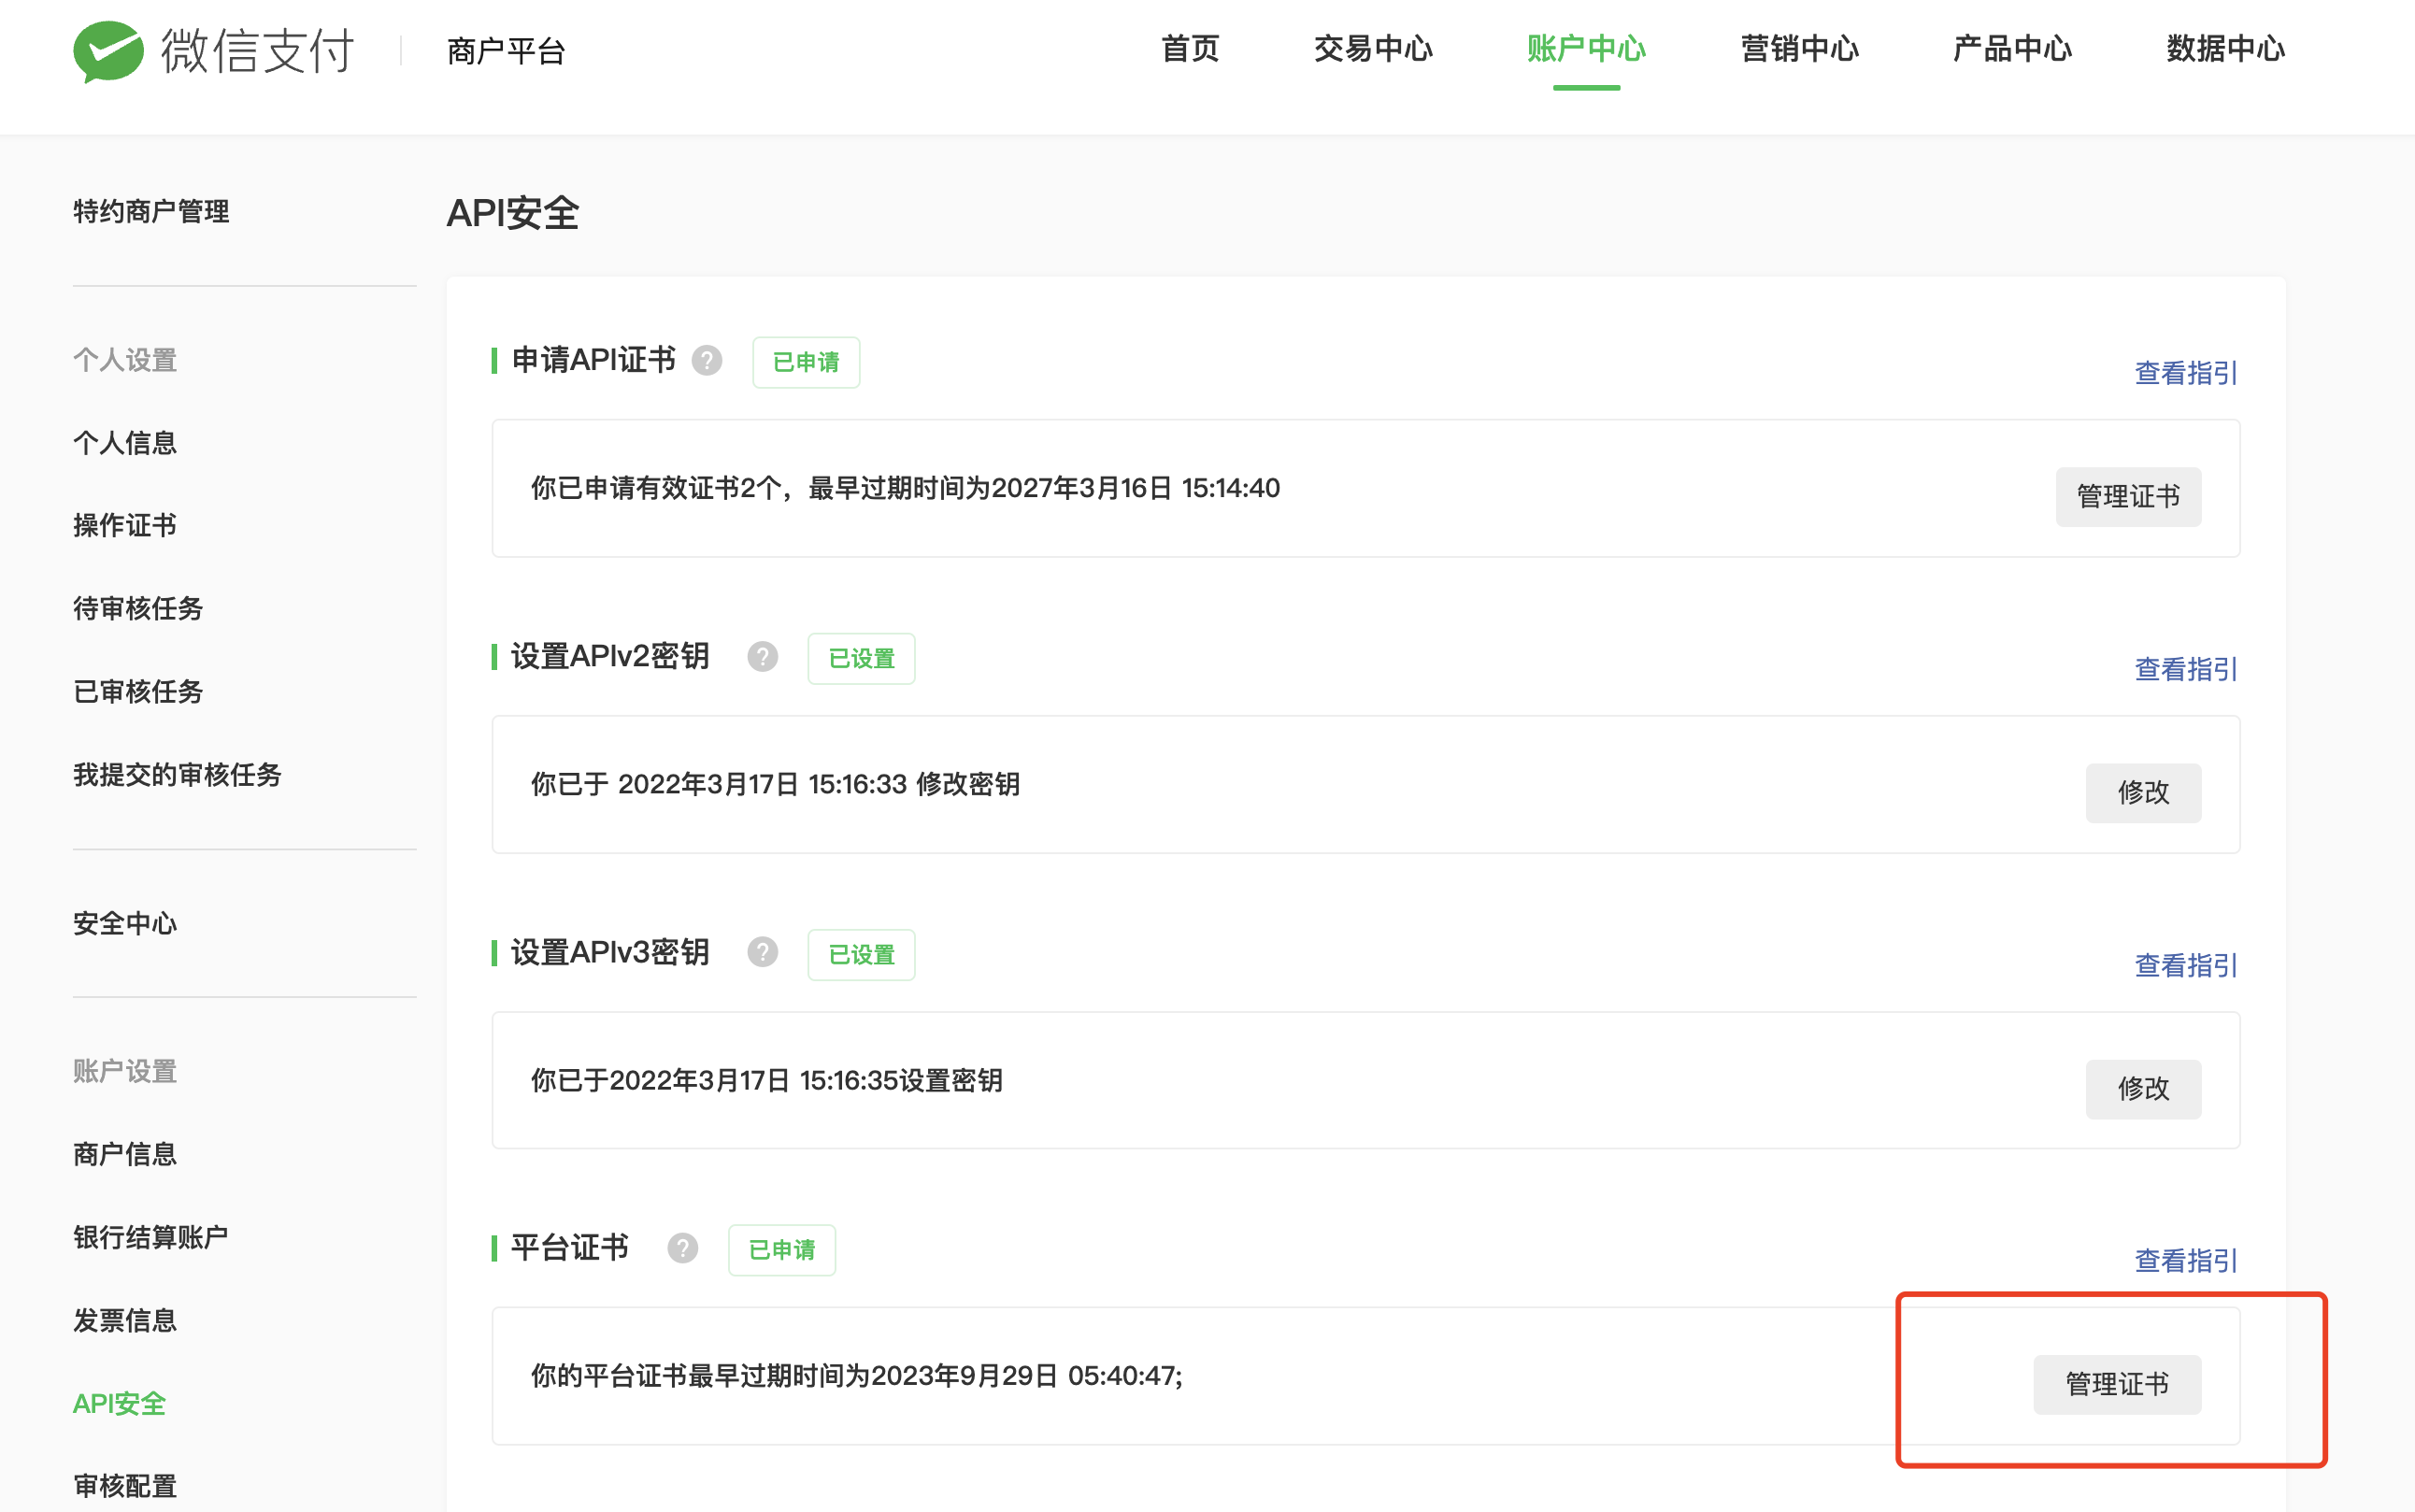This screenshot has height=1512, width=2415.
Task: Click the WeChat Pay logo icon
Action: pyautogui.click(x=108, y=50)
